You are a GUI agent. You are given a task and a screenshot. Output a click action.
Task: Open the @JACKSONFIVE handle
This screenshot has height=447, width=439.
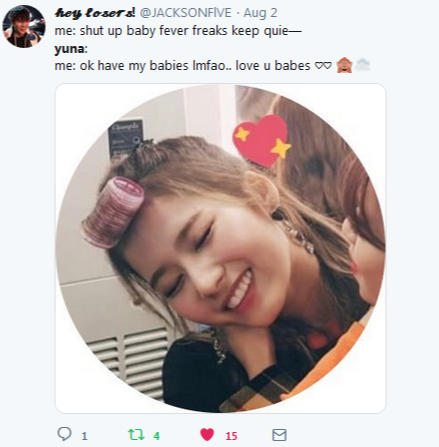point(185,13)
